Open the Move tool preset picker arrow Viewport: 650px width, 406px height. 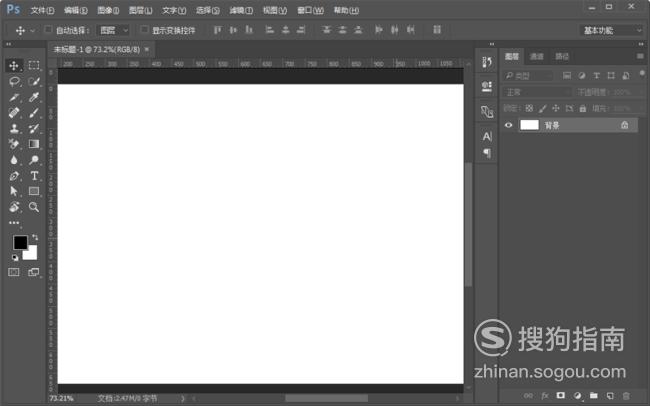[32, 30]
